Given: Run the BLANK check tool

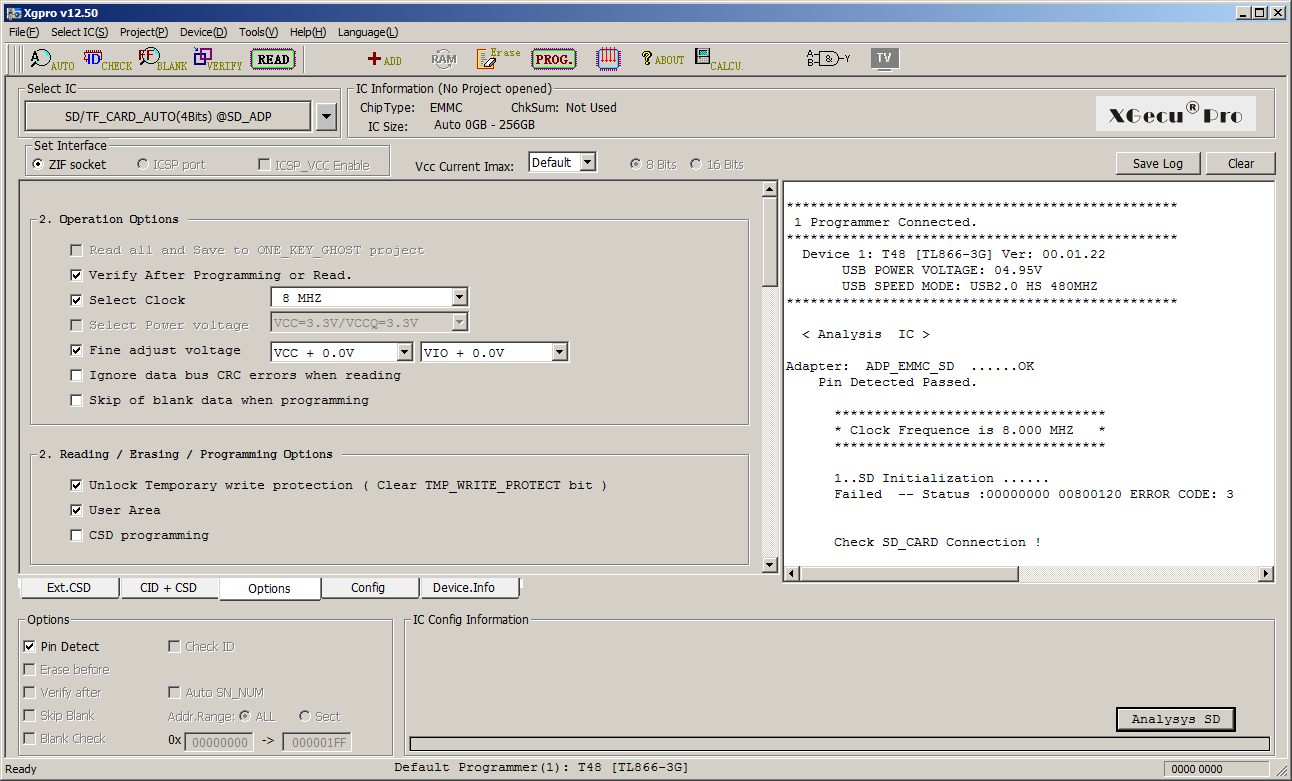Looking at the screenshot, I should [162, 60].
